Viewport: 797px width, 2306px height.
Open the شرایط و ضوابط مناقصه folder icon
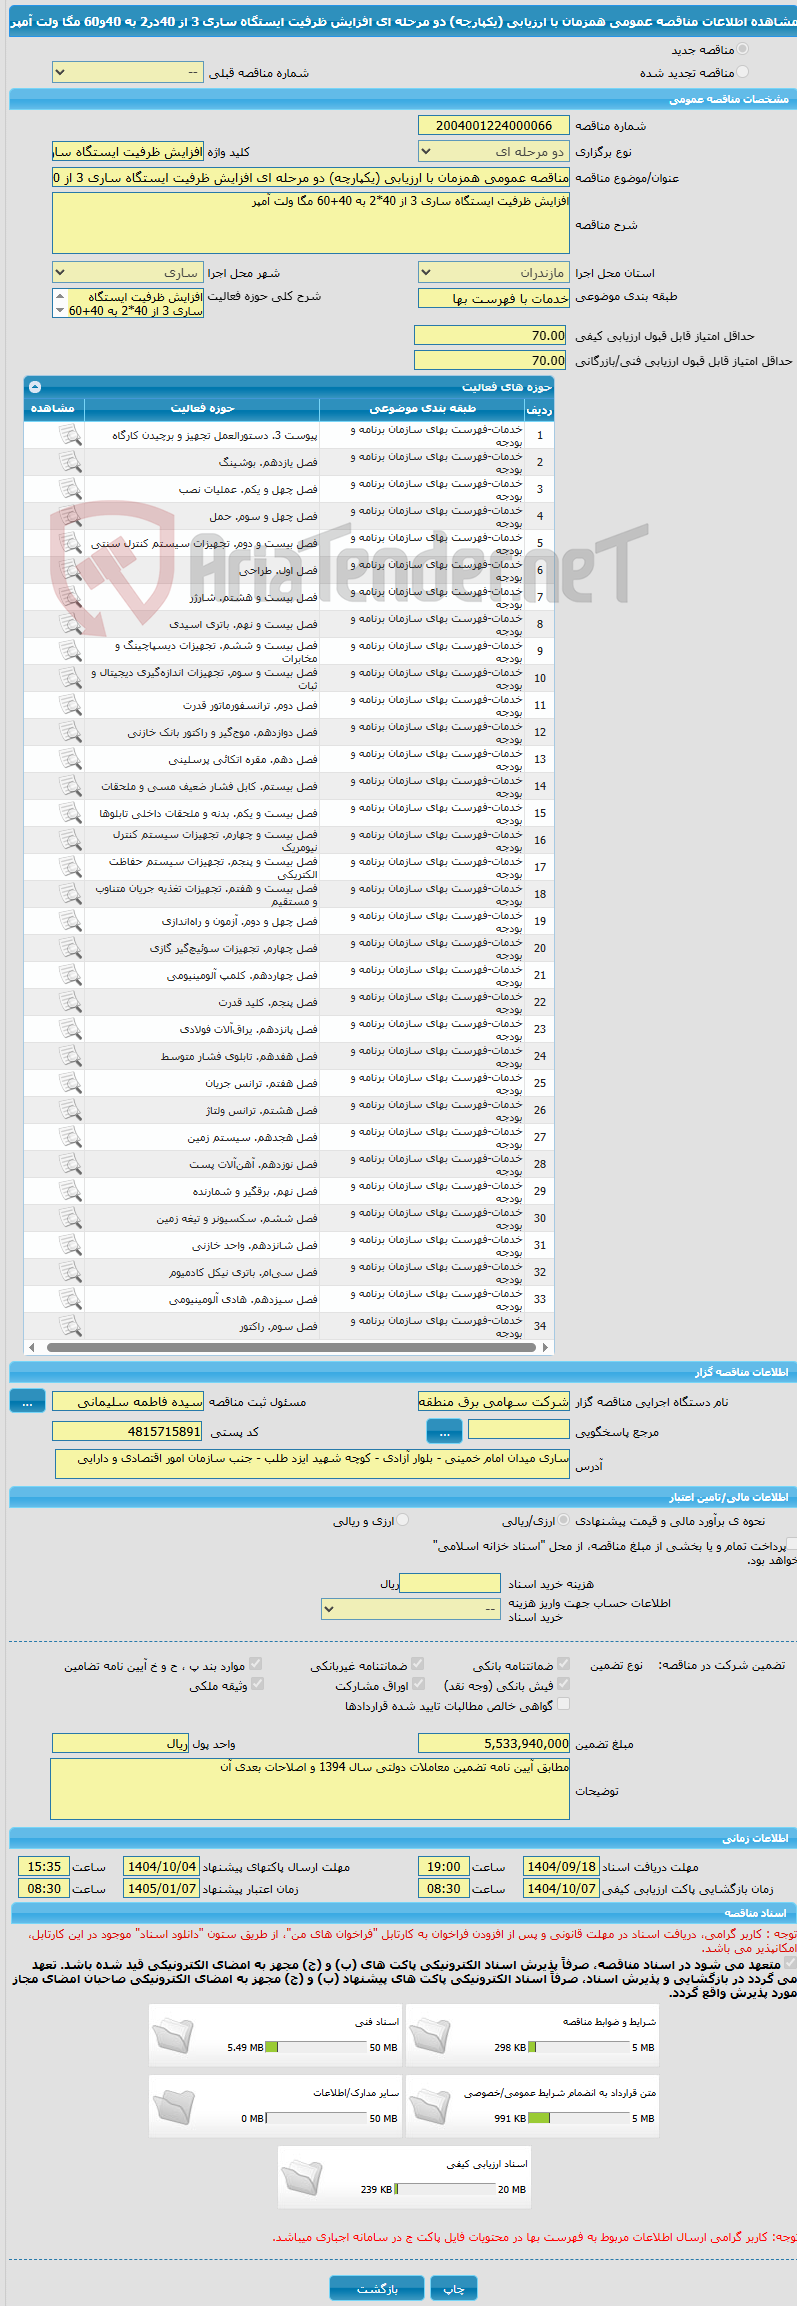pos(430,2035)
